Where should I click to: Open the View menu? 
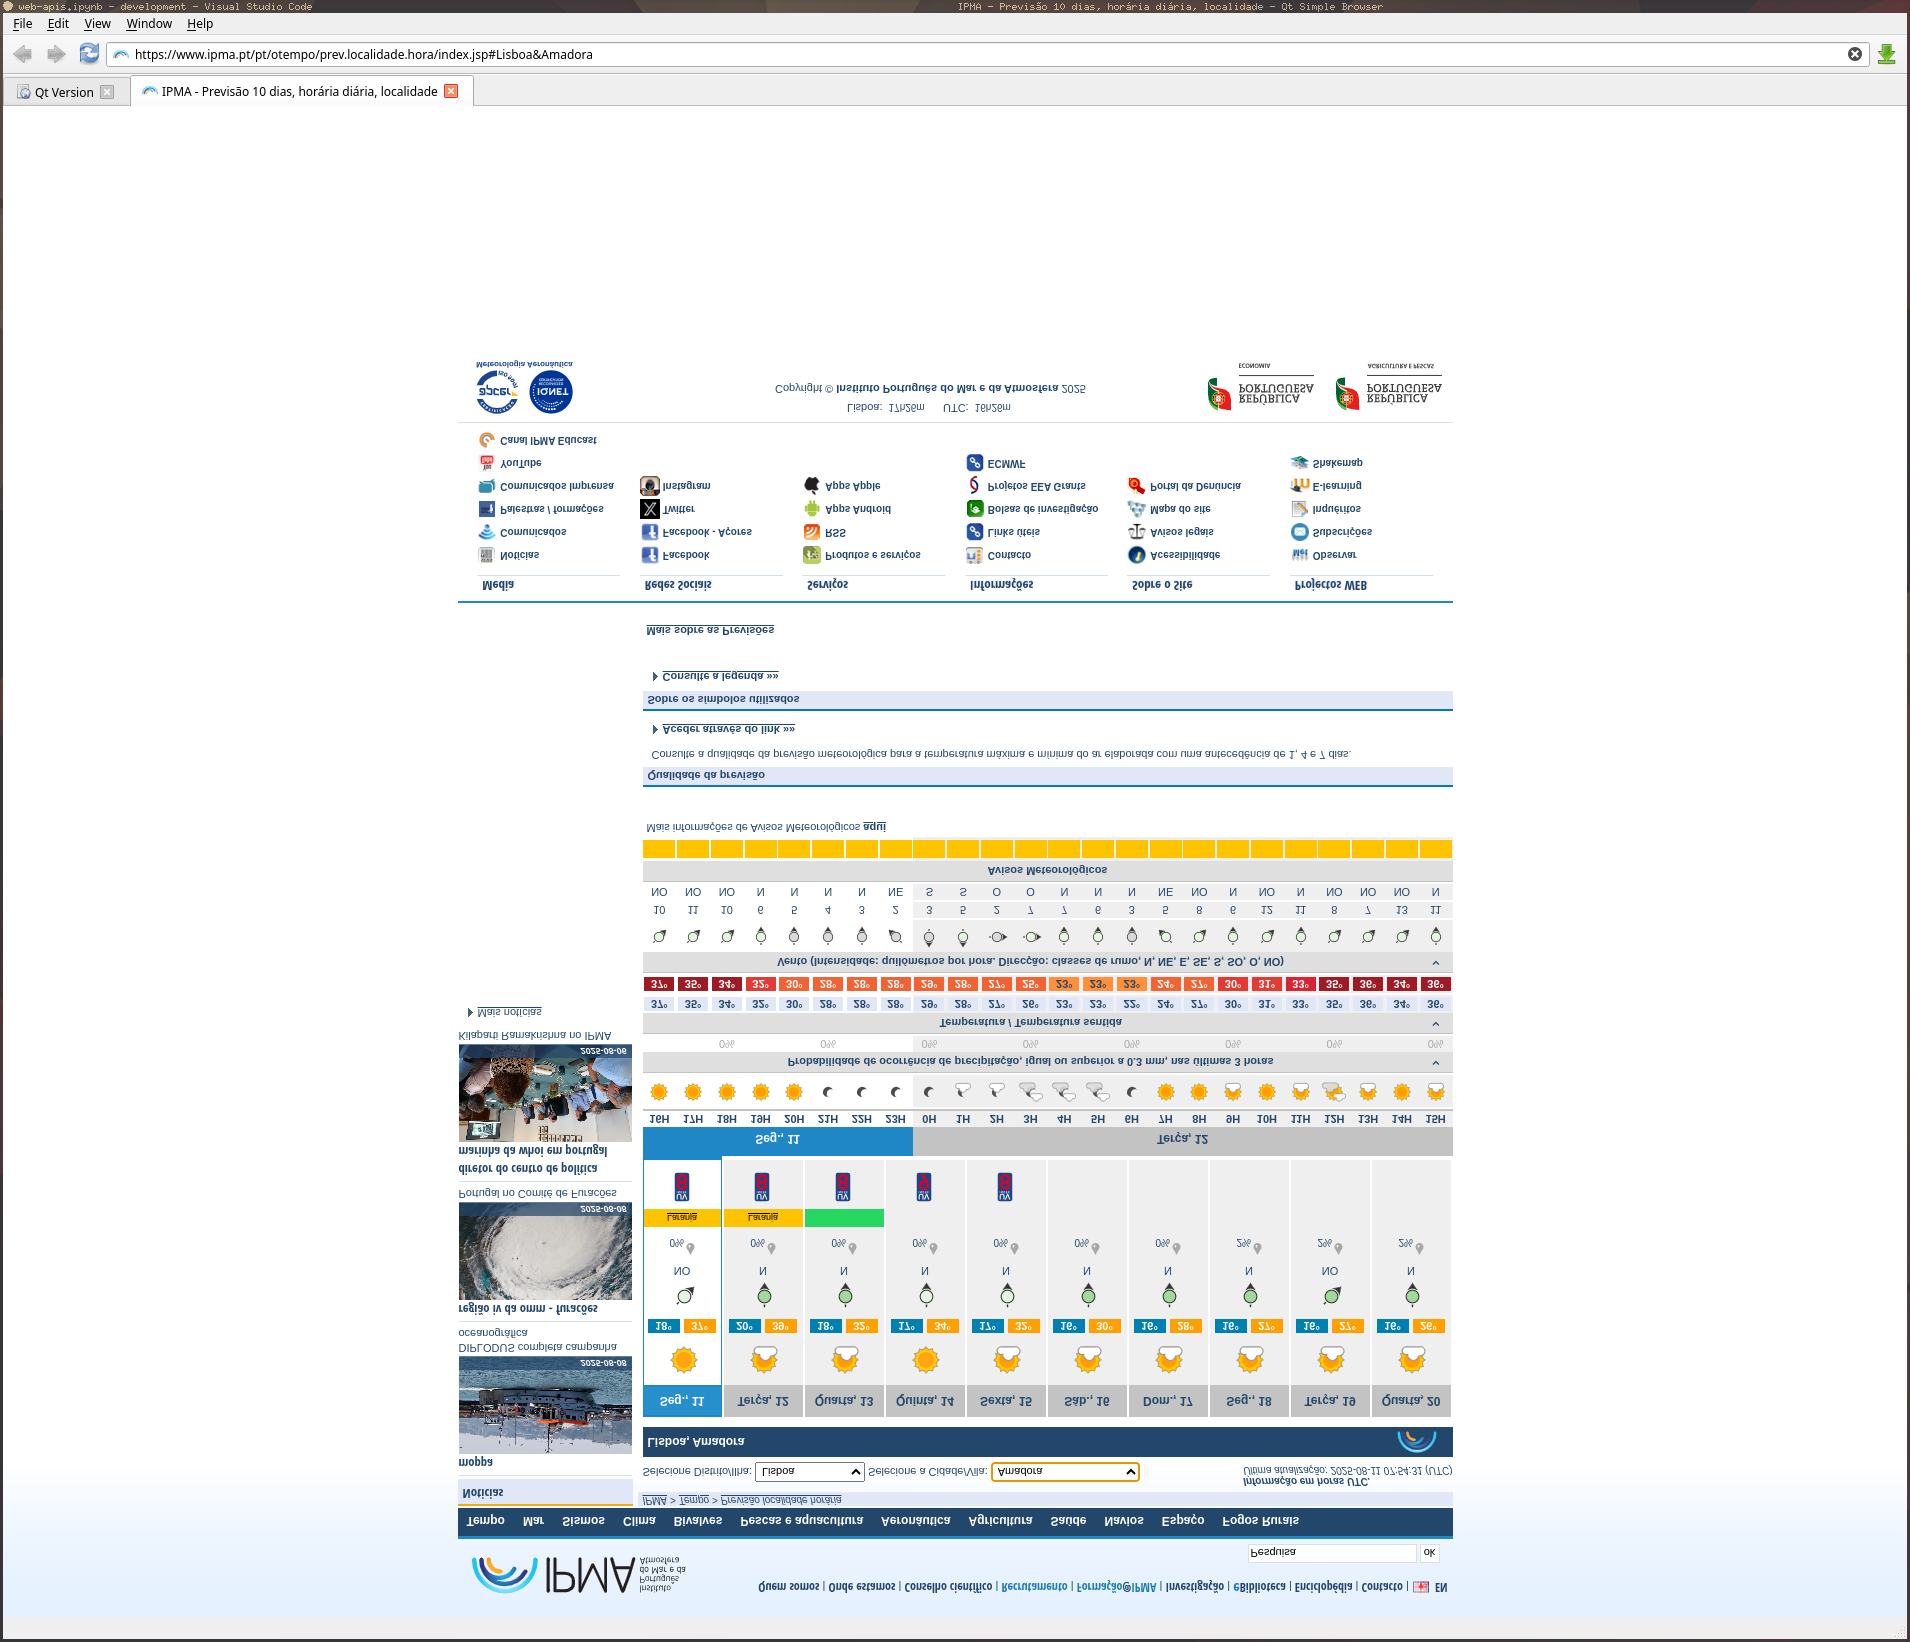pyautogui.click(x=97, y=23)
